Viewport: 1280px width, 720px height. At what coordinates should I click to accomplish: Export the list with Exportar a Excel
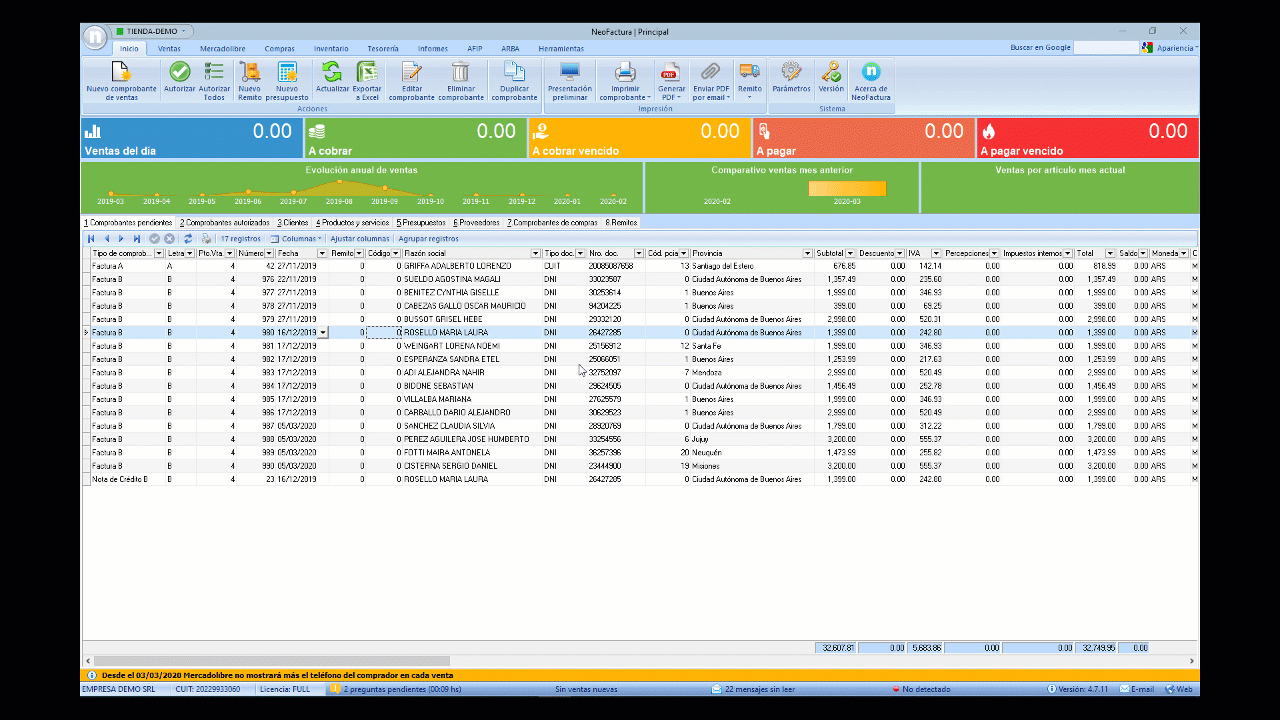coord(367,72)
